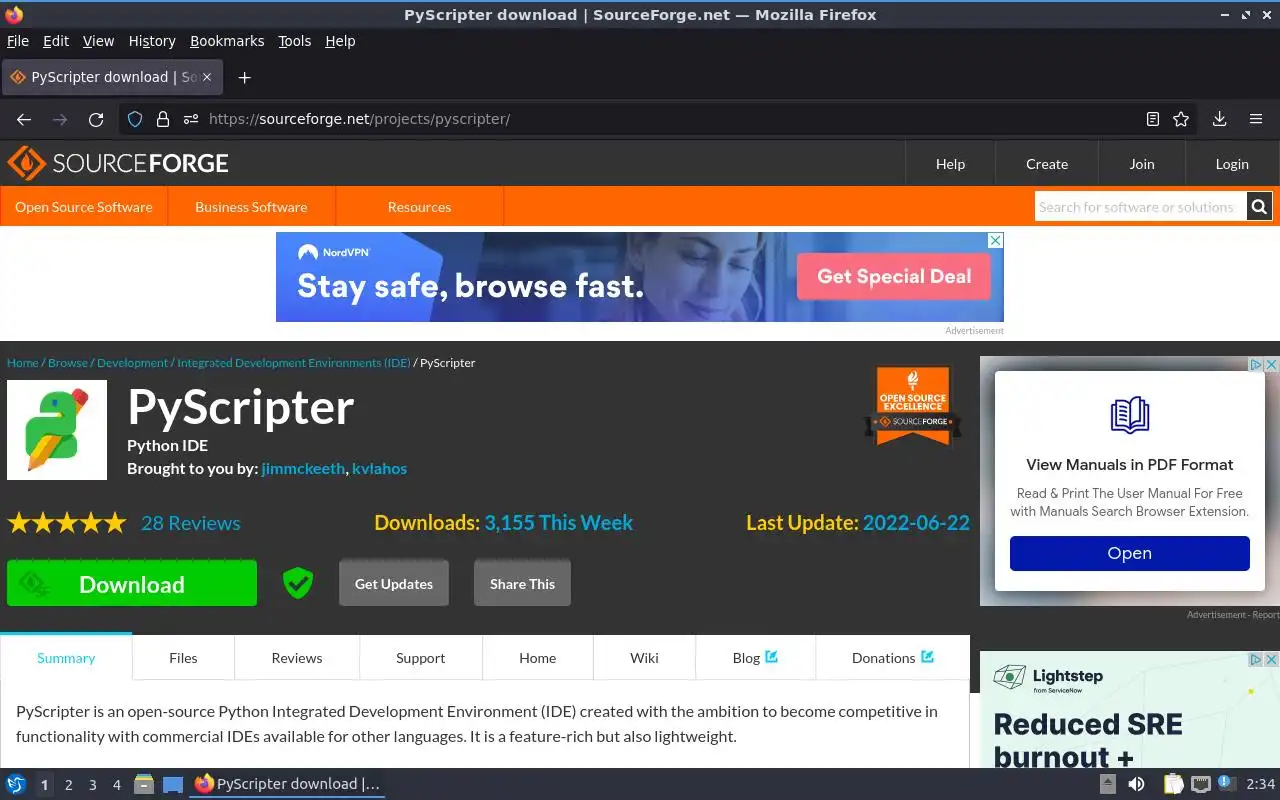The width and height of the screenshot is (1280, 800).
Task: Open the Donations tab
Action: click(x=892, y=658)
